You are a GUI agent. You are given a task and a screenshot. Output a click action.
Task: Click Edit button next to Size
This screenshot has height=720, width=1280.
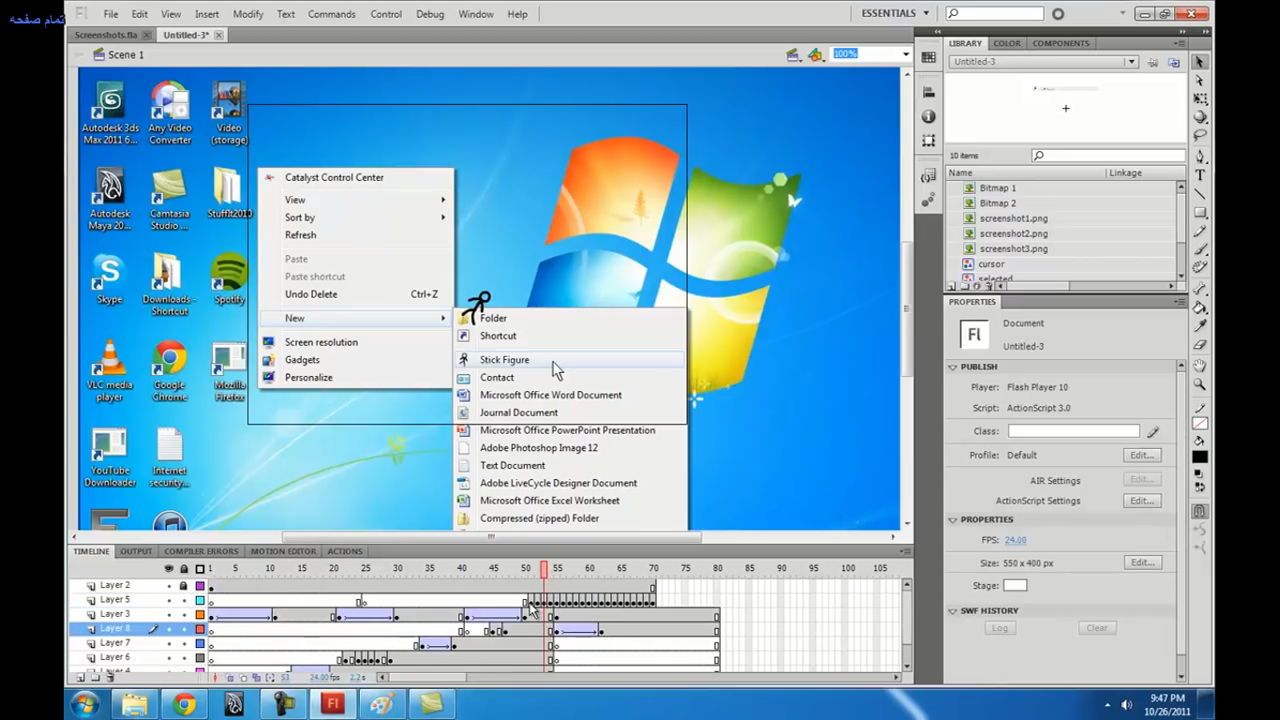click(x=1141, y=563)
